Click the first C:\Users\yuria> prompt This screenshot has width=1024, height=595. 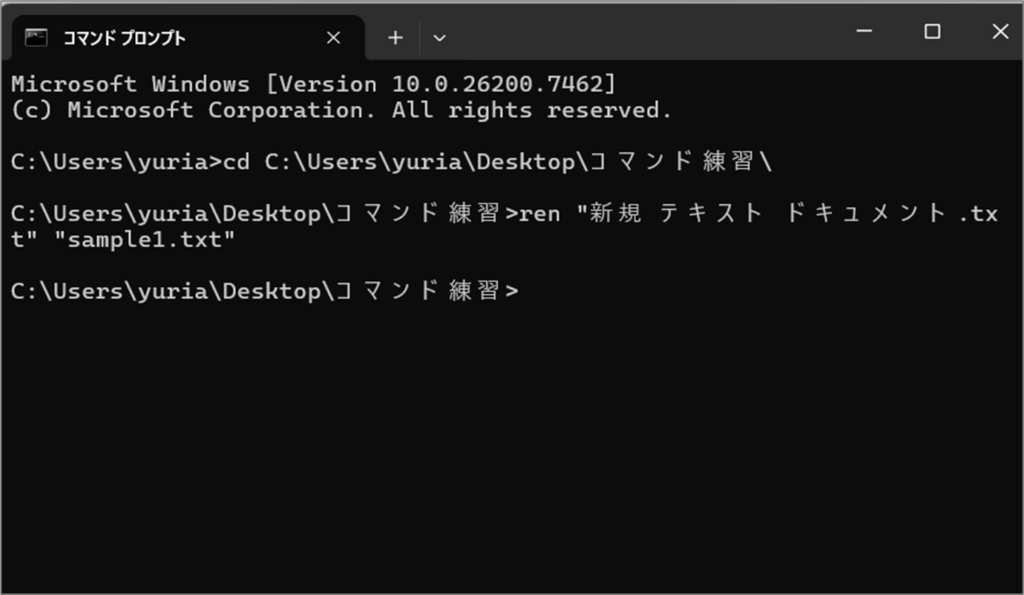pyautogui.click(x=115, y=162)
